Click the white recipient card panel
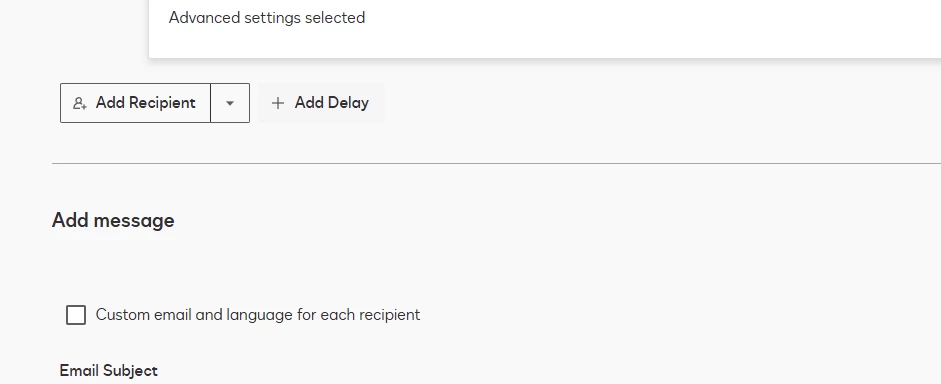The width and height of the screenshot is (941, 384). tap(545, 29)
